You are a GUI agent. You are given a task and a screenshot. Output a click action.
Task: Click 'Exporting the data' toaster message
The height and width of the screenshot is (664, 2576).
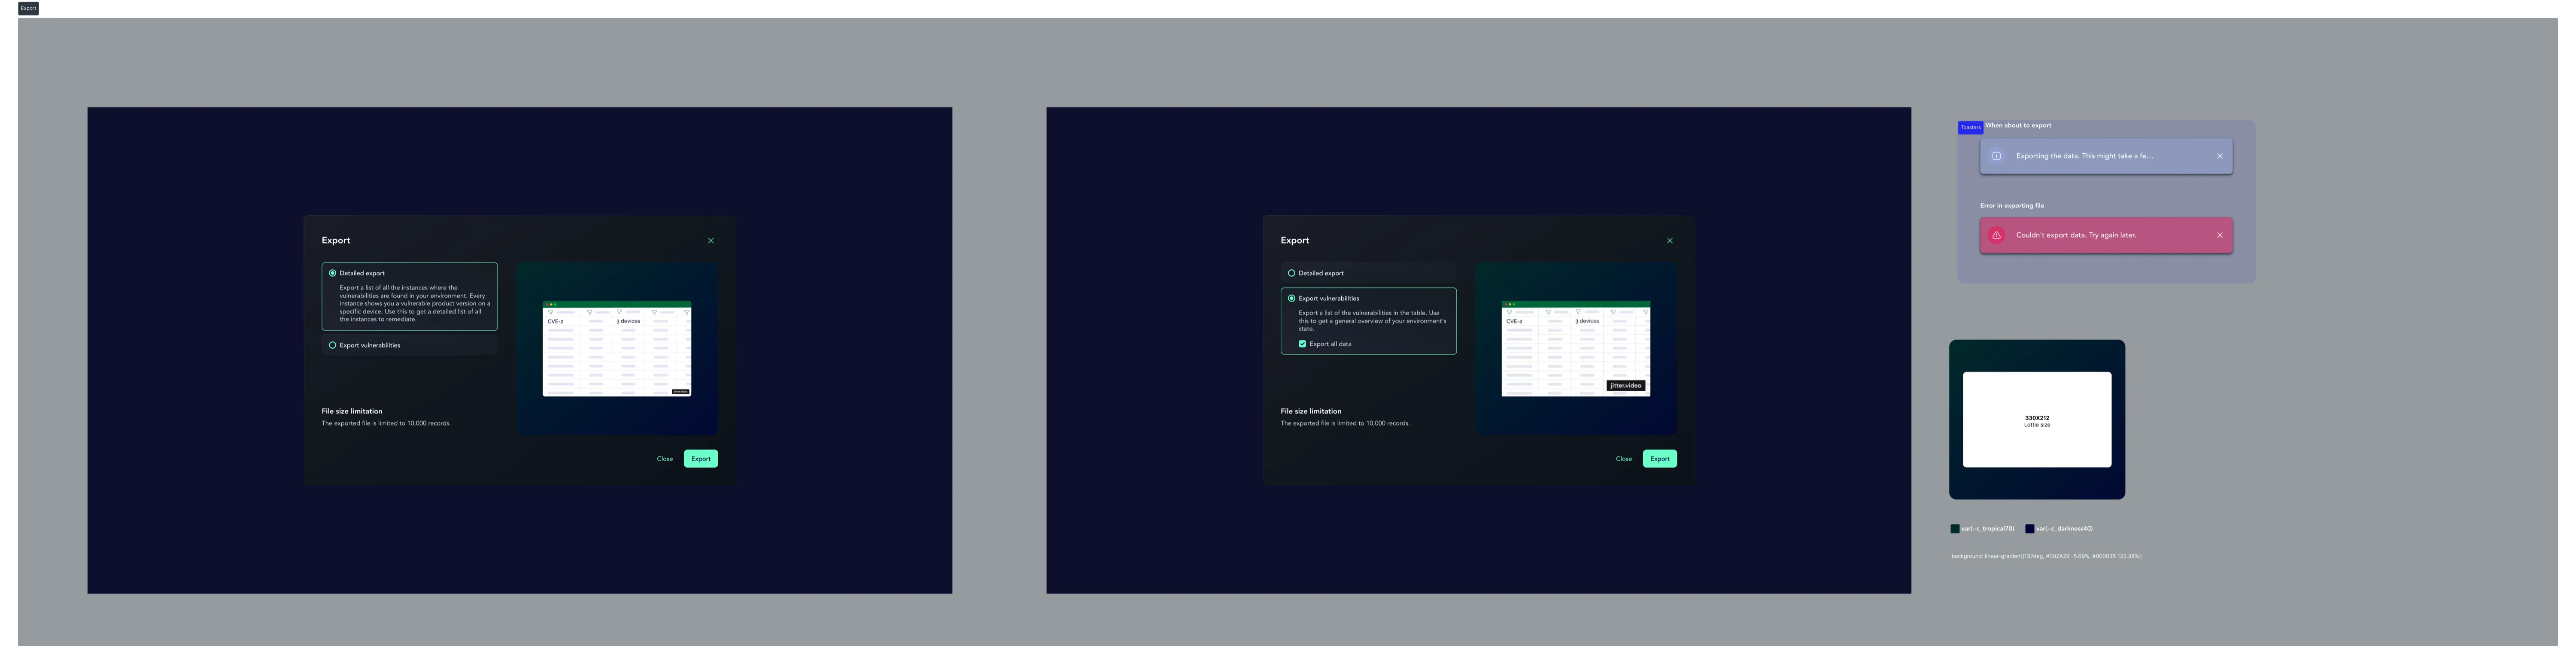2085,156
